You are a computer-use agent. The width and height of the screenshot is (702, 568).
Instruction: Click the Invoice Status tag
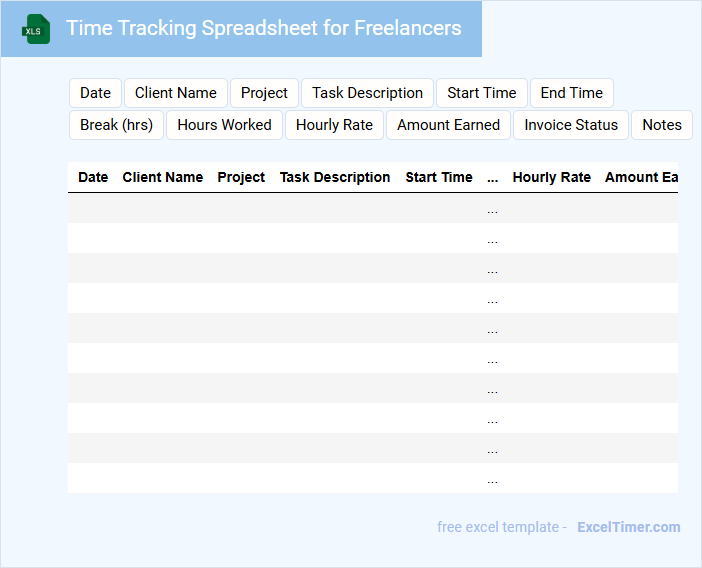coord(571,125)
